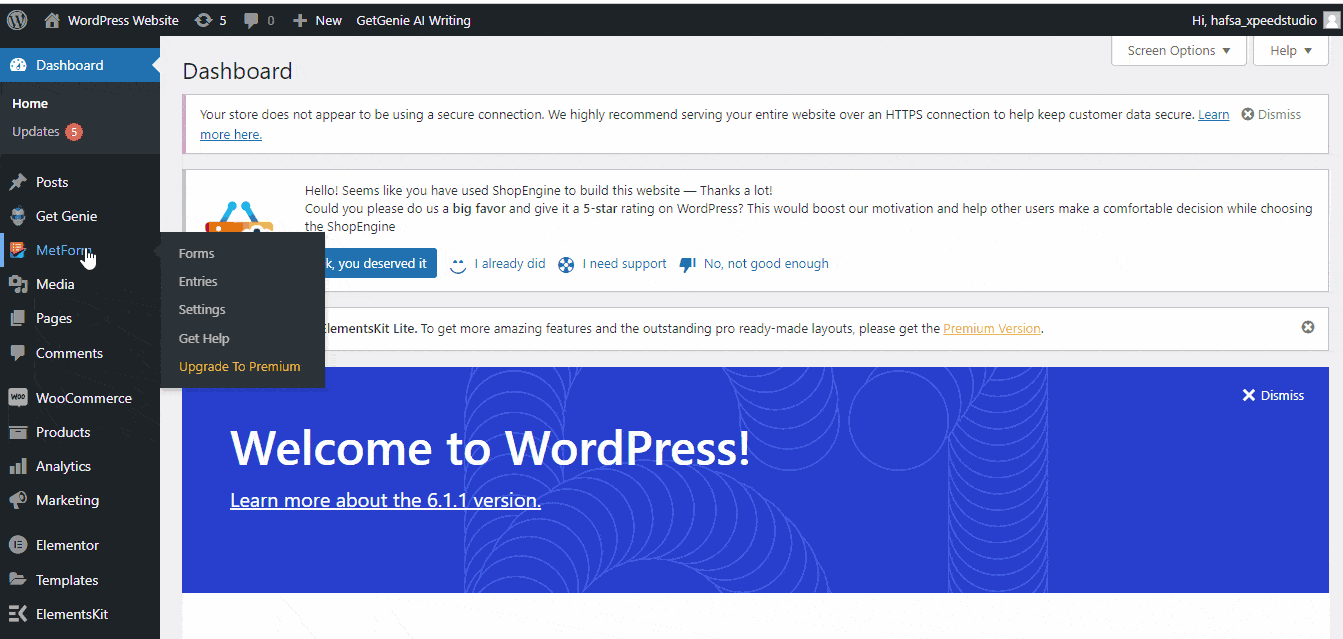Click the Elementor menu label
The width and height of the screenshot is (1343, 639).
click(x=67, y=545)
